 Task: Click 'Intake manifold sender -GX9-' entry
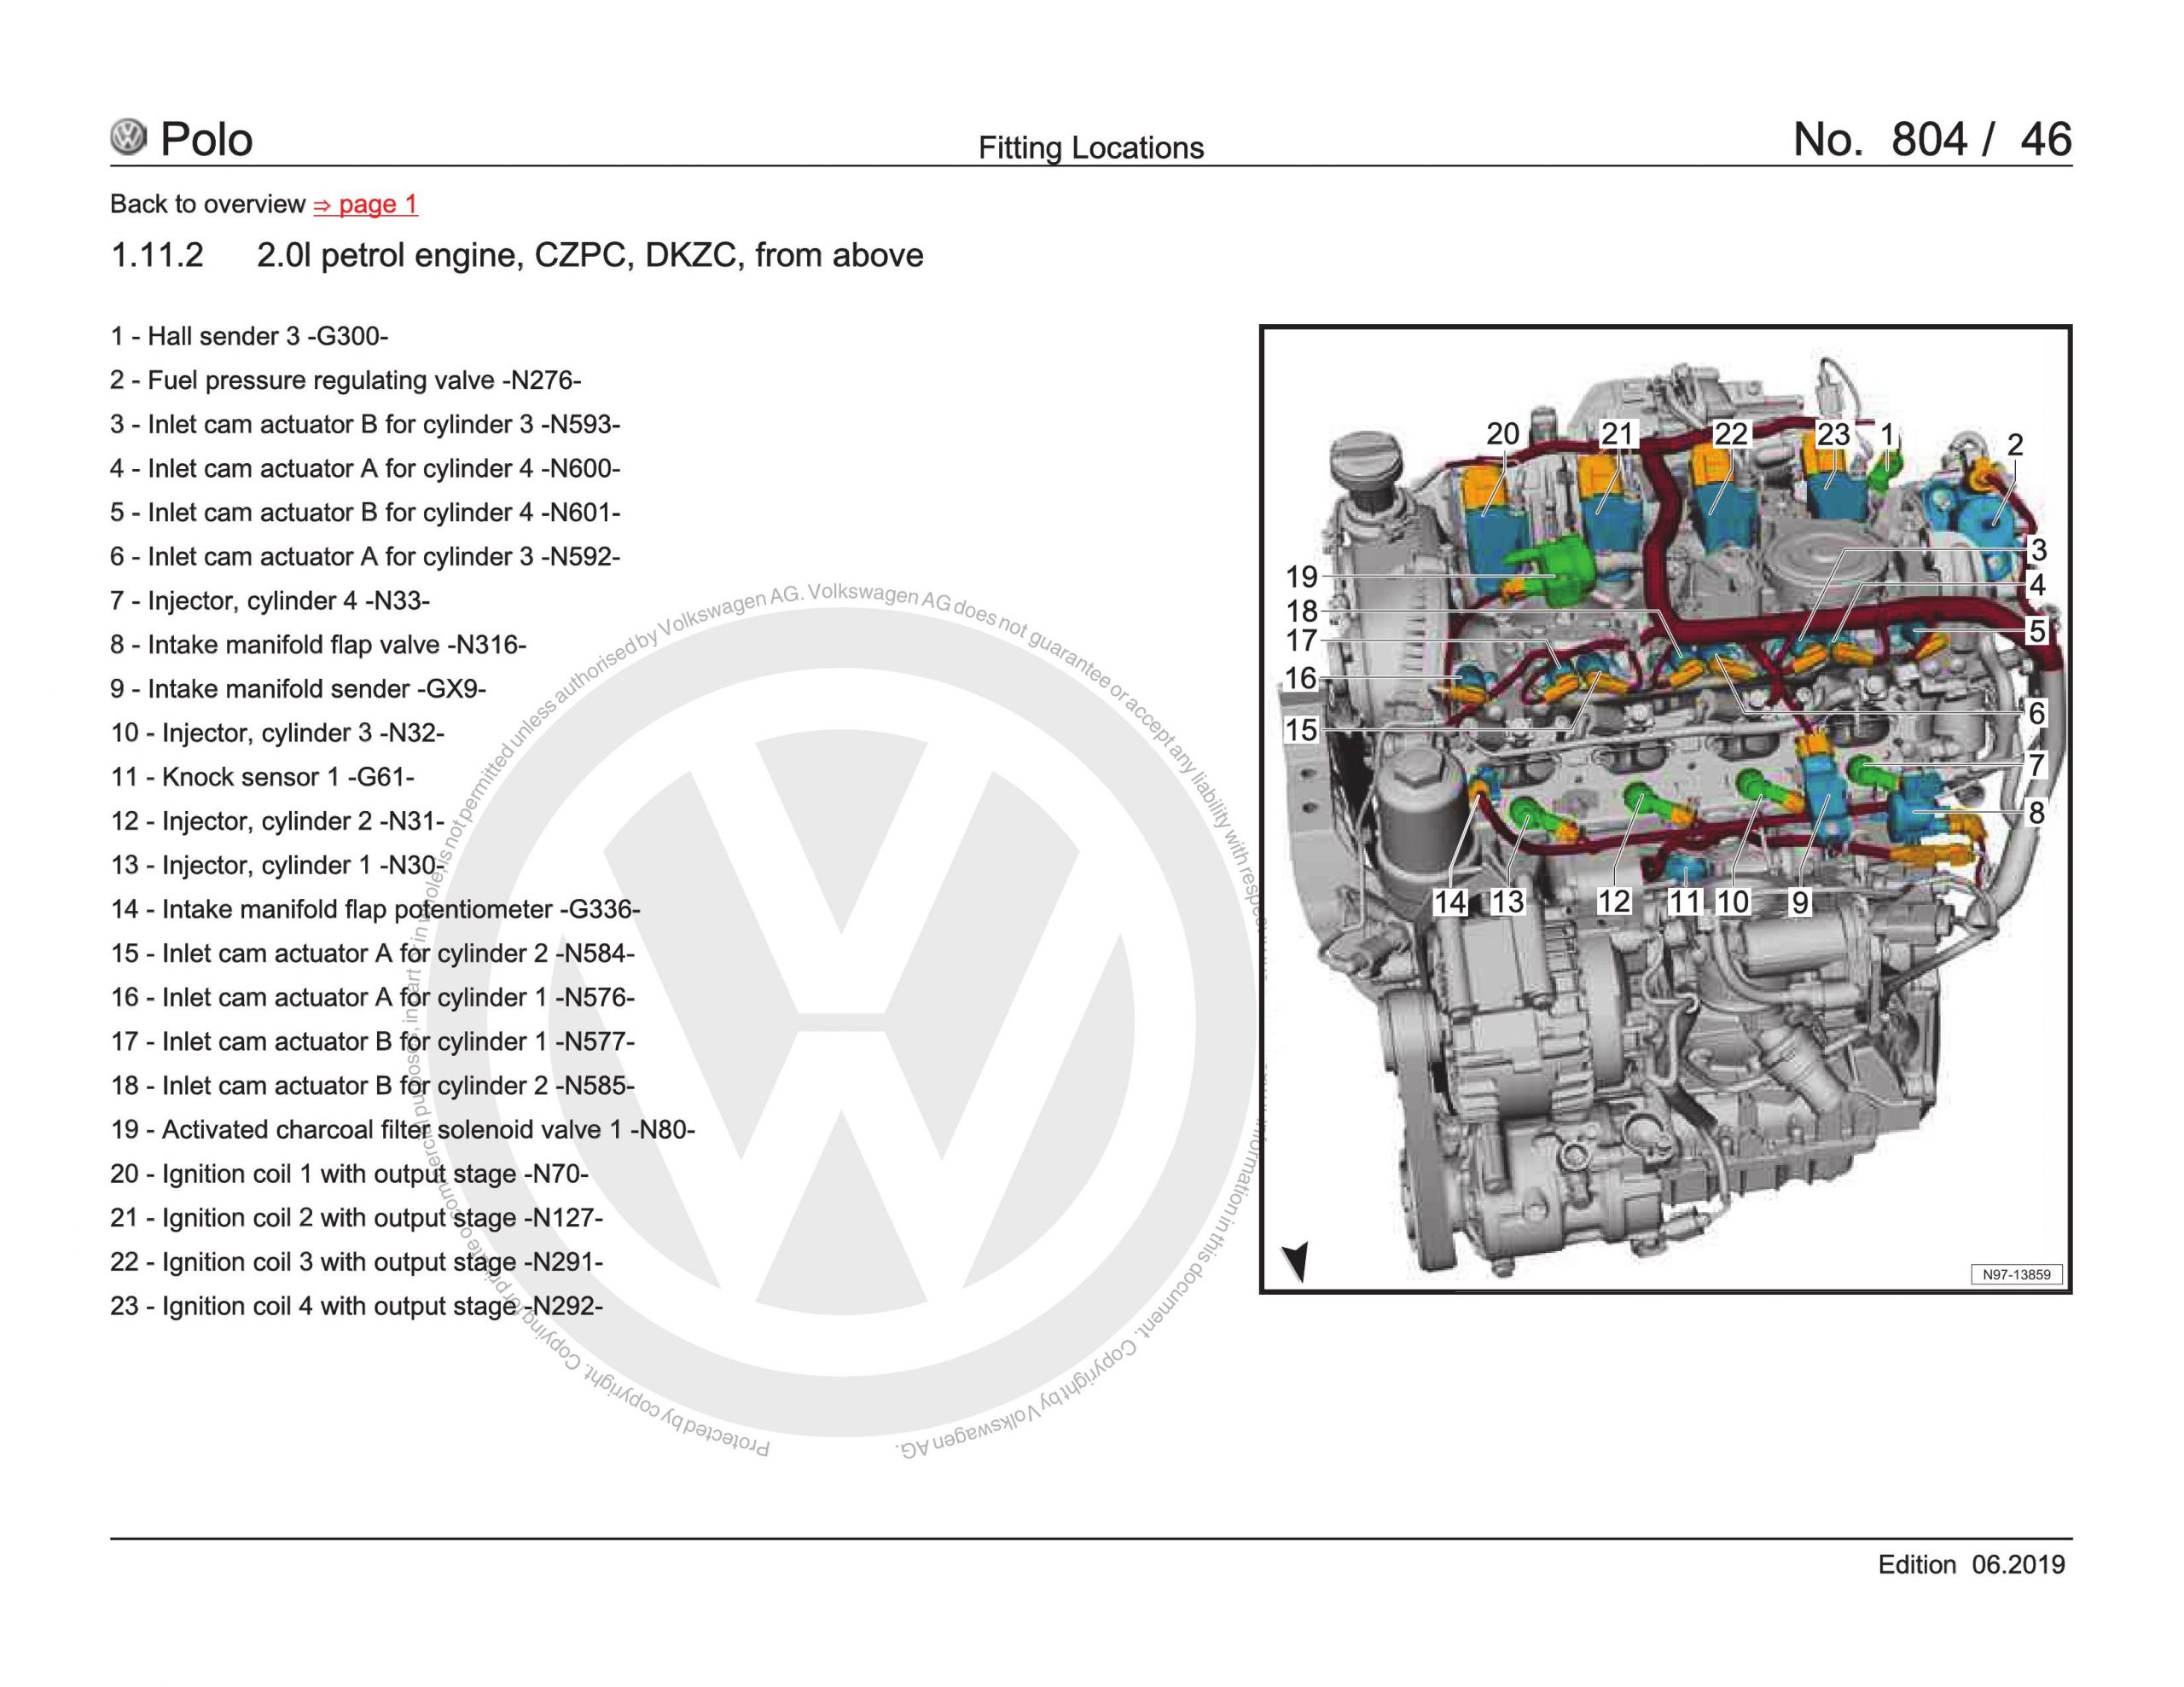click(x=298, y=689)
